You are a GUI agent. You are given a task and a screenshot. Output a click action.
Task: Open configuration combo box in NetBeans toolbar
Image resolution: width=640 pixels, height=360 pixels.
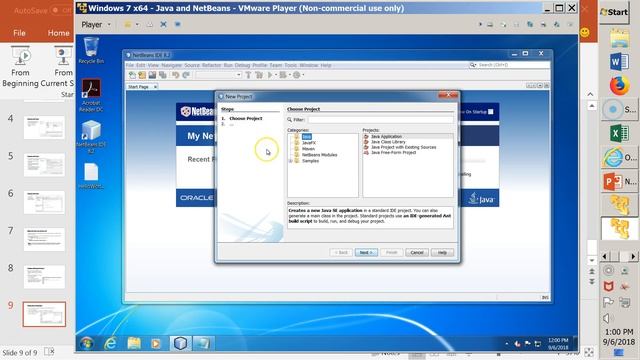[x=218, y=75]
